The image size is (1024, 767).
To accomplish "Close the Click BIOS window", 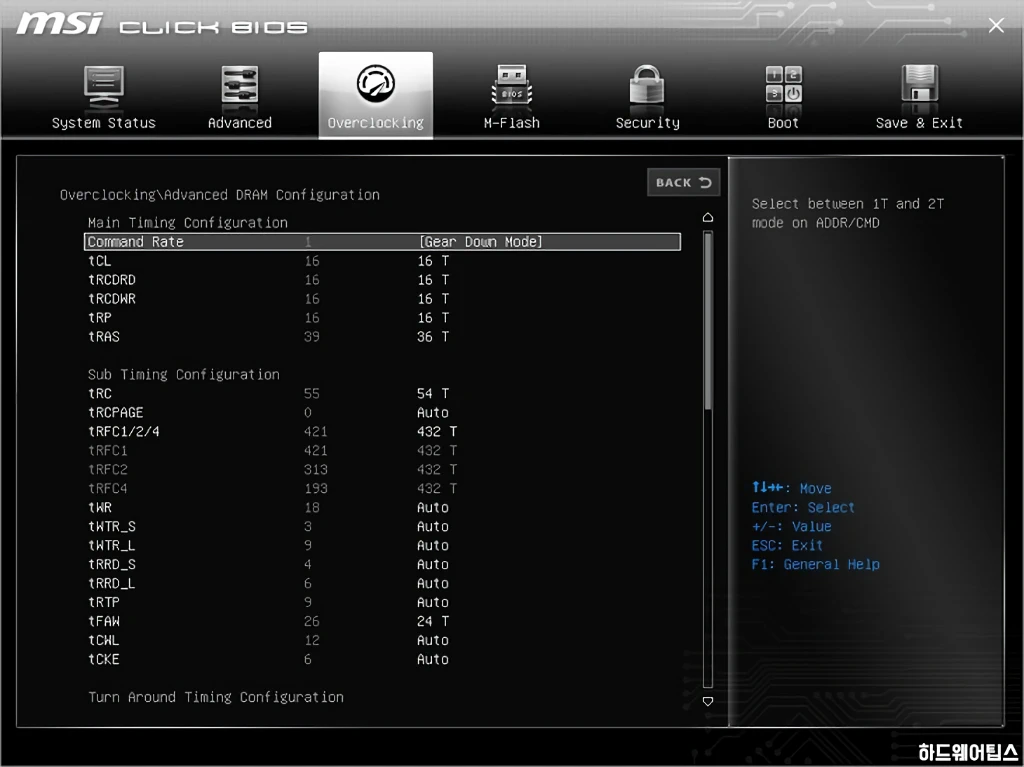I will [x=996, y=25].
